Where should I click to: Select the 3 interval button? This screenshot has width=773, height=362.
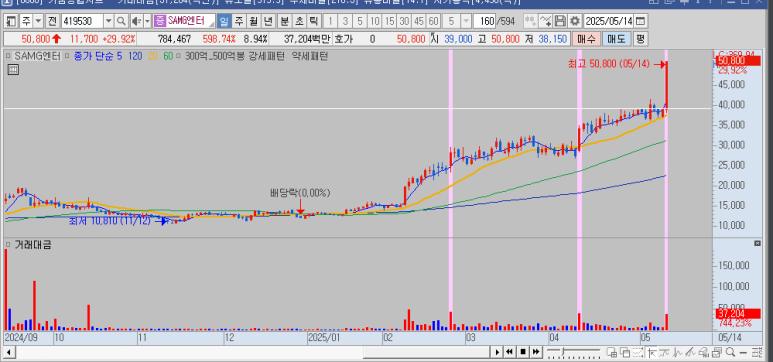[345, 21]
